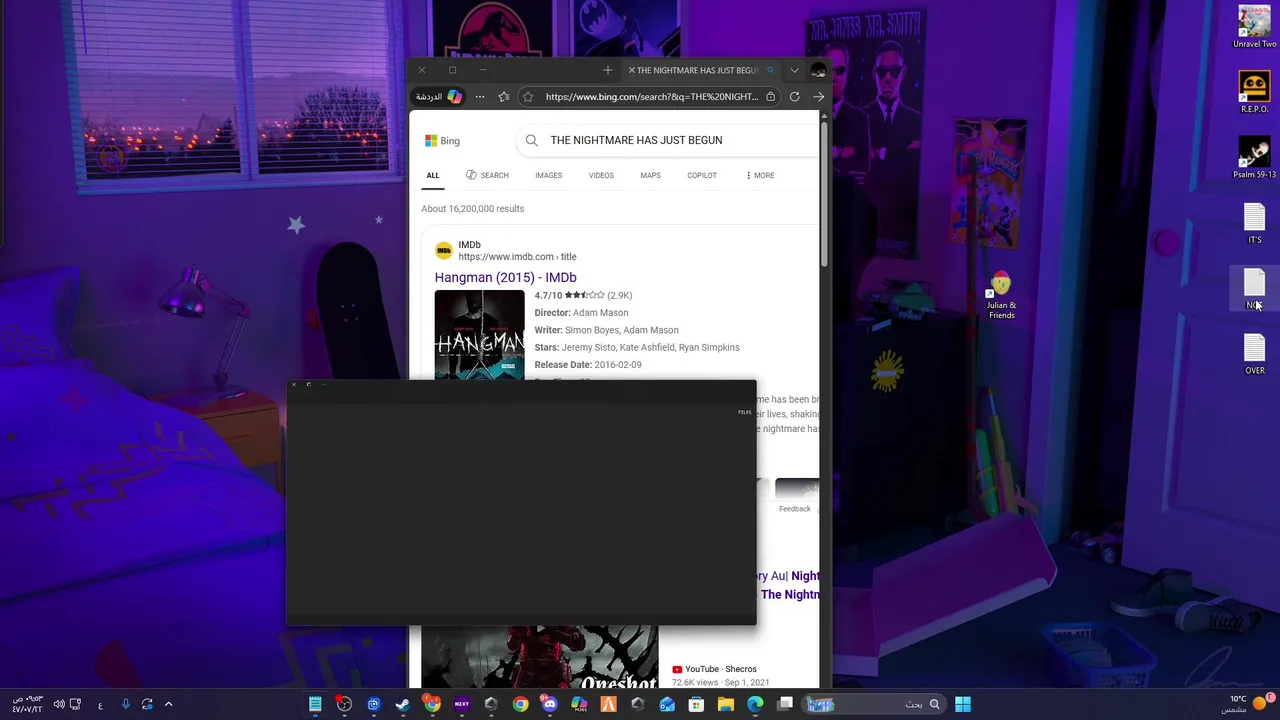Screen dimensions: 1280x720
Task: Open the volume speaker tray icon
Action: (58, 704)
